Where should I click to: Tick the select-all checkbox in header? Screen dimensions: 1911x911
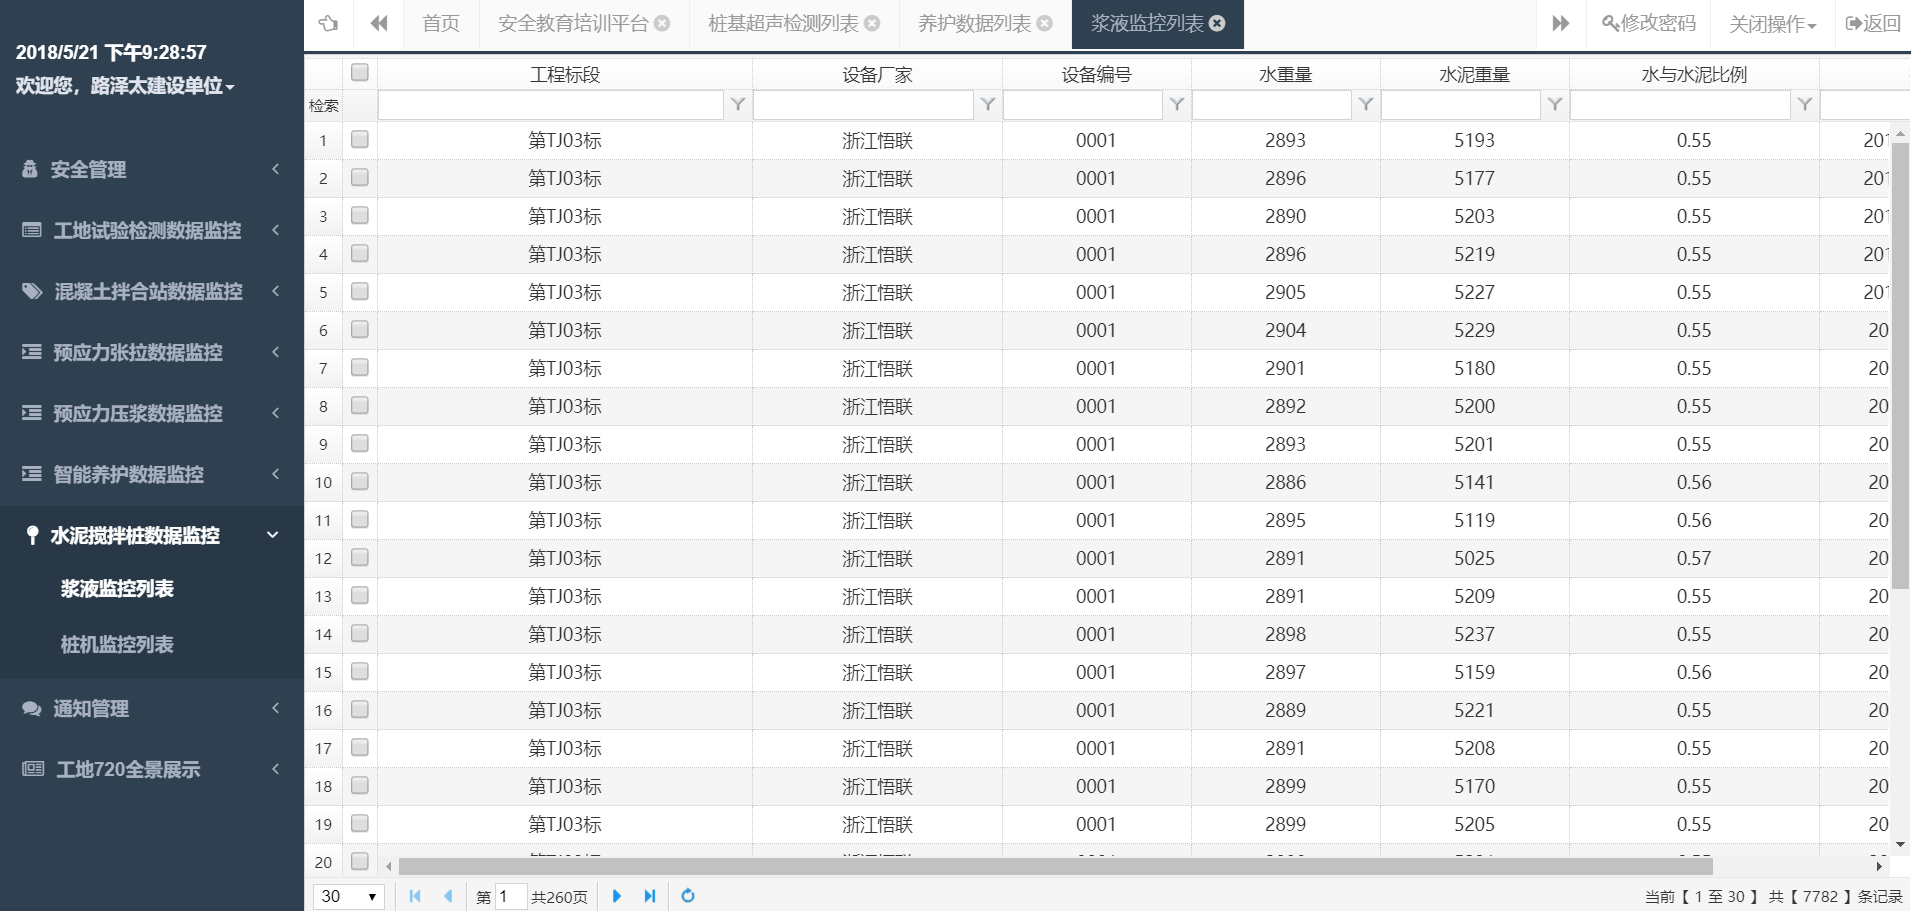coord(360,72)
